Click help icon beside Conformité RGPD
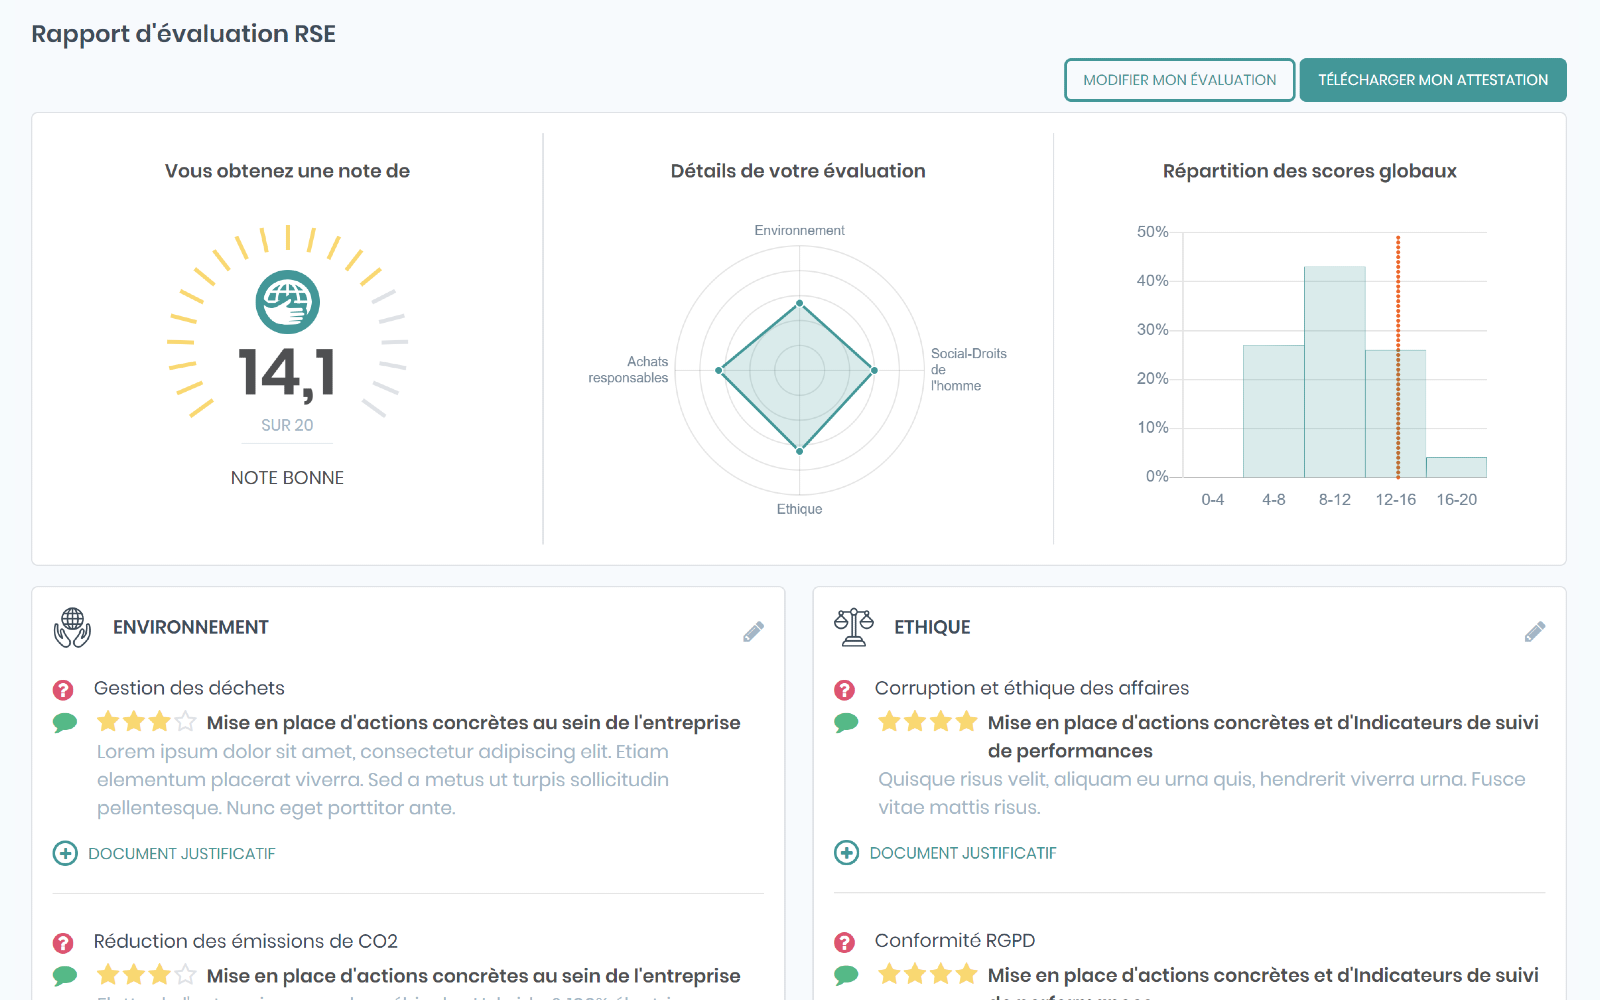This screenshot has width=1600, height=1000. tap(845, 942)
